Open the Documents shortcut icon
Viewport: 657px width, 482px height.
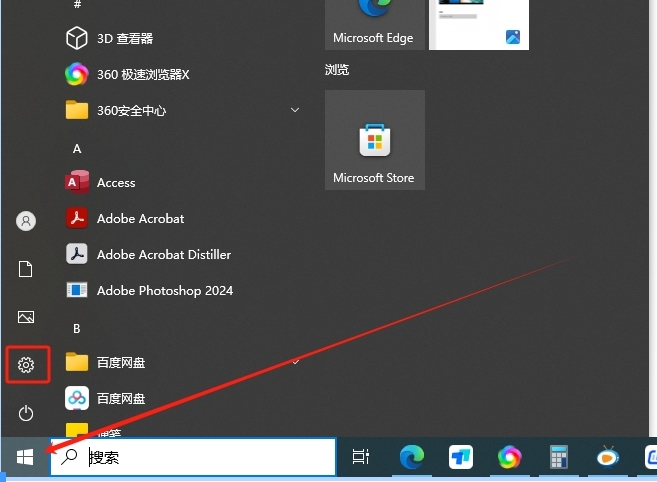pyautogui.click(x=26, y=269)
